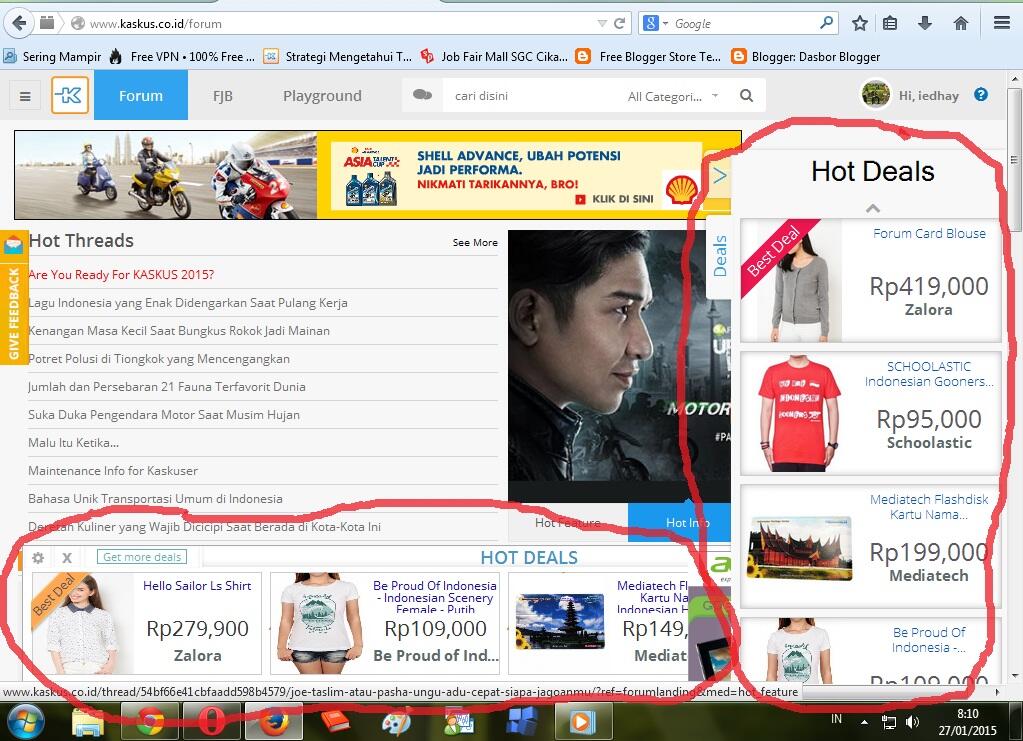Open Opera from the taskbar
The image size is (1023, 741).
click(212, 721)
